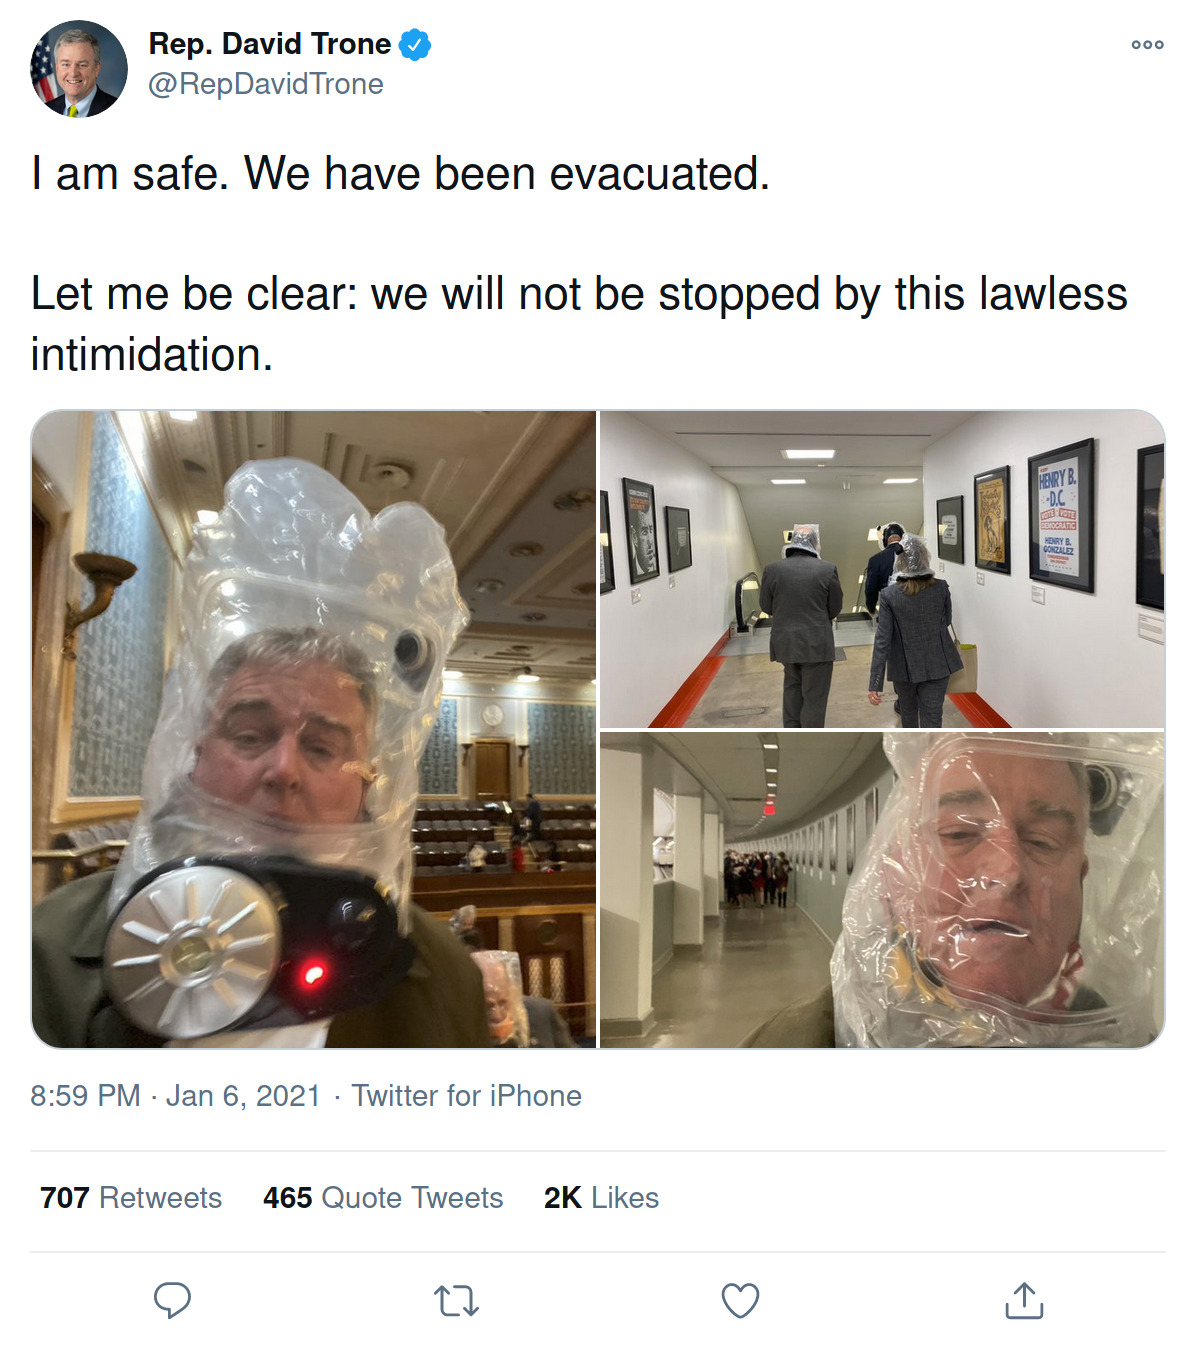View the 2K Likes list

[601, 1198]
